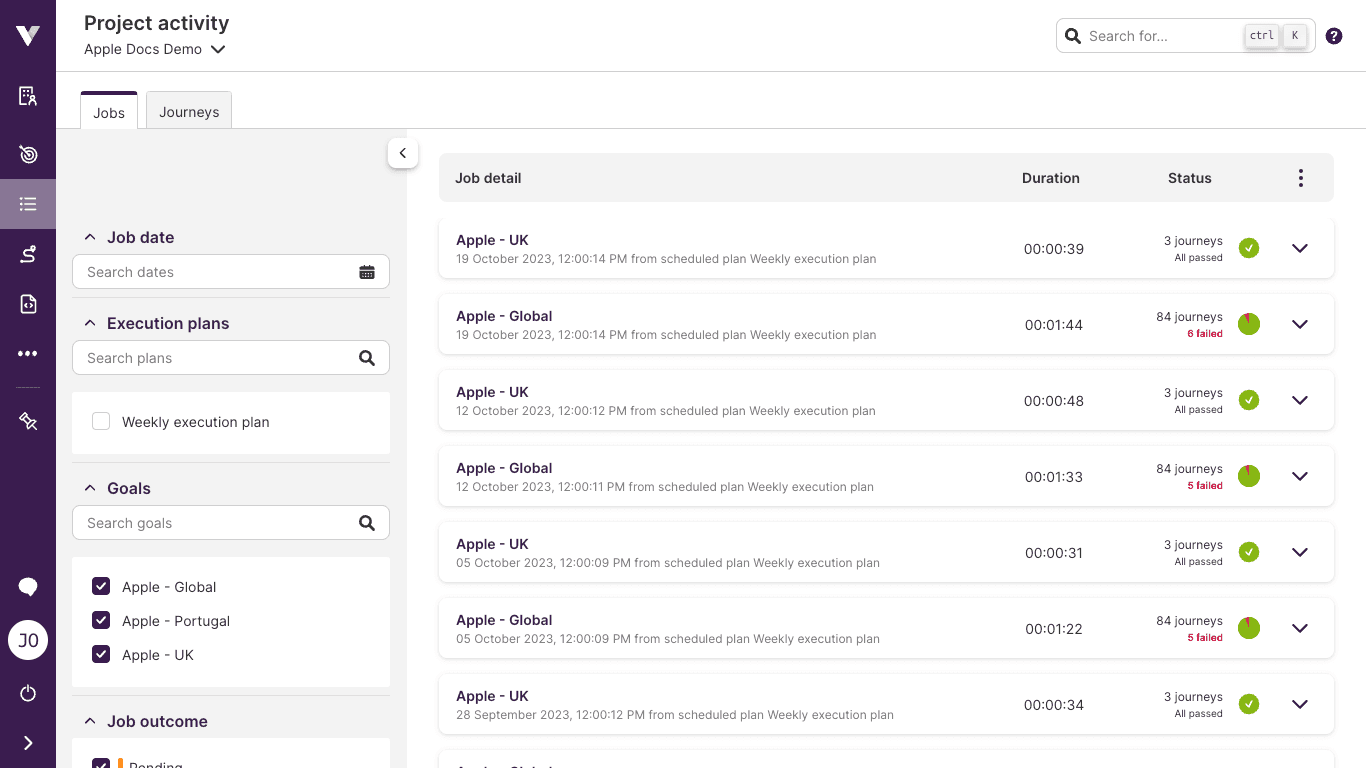The image size is (1366, 768).
Task: Uncheck the Apple - Portugal goal
Action: [100, 620]
